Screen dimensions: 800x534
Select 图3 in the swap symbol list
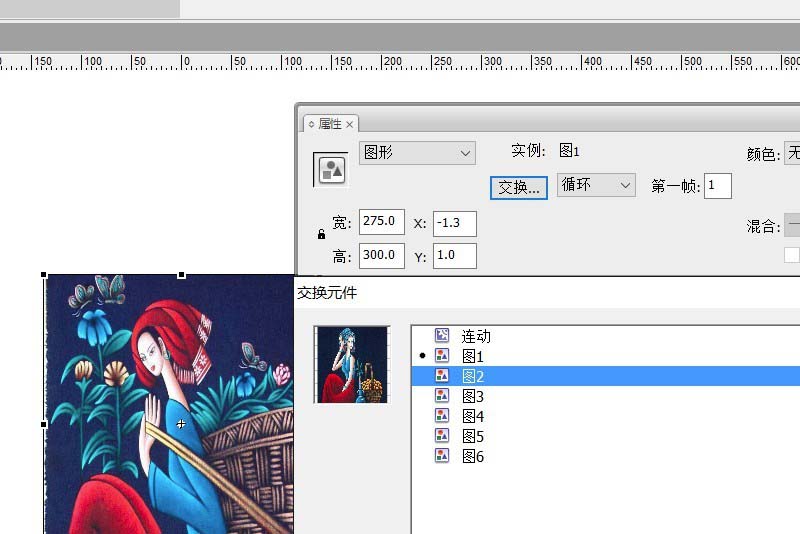click(606, 396)
